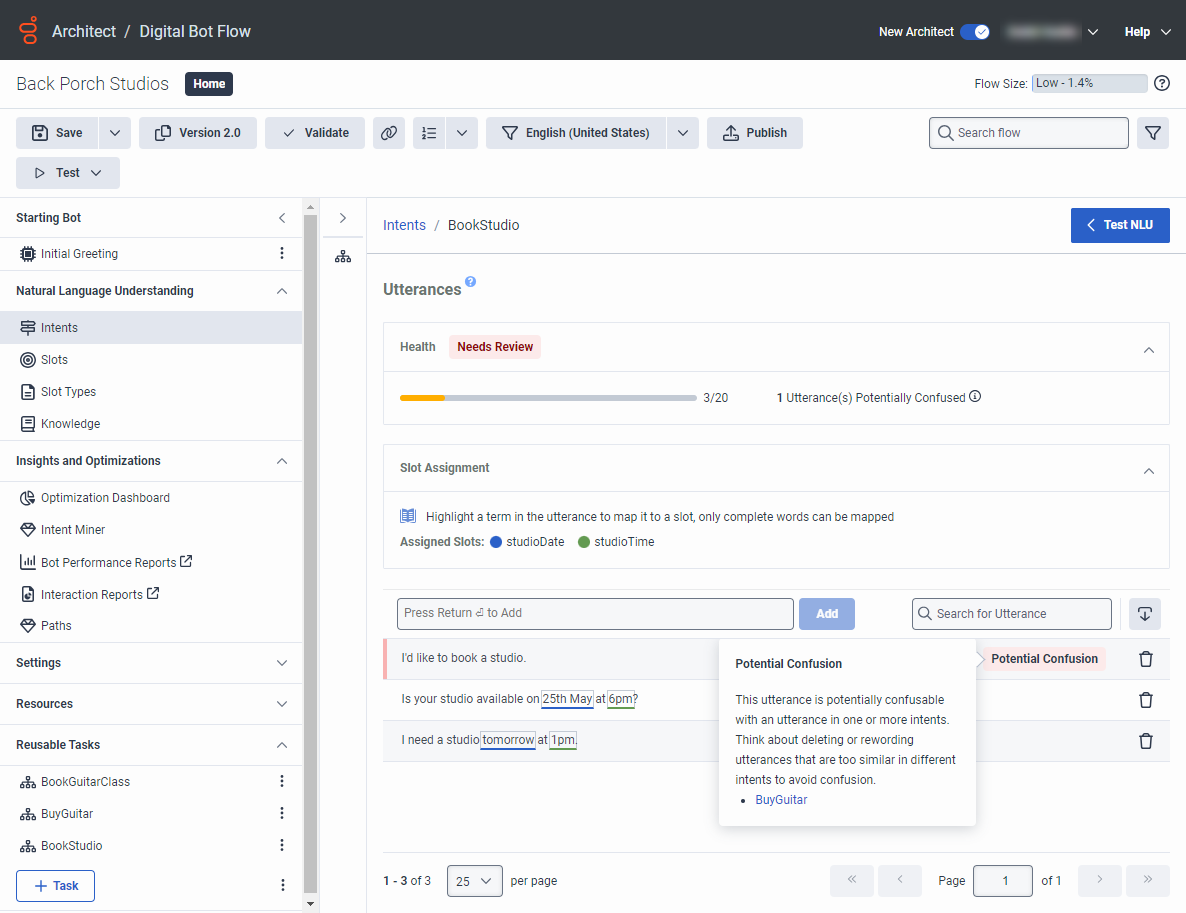
Task: Go to first page of utterances
Action: coord(852,880)
